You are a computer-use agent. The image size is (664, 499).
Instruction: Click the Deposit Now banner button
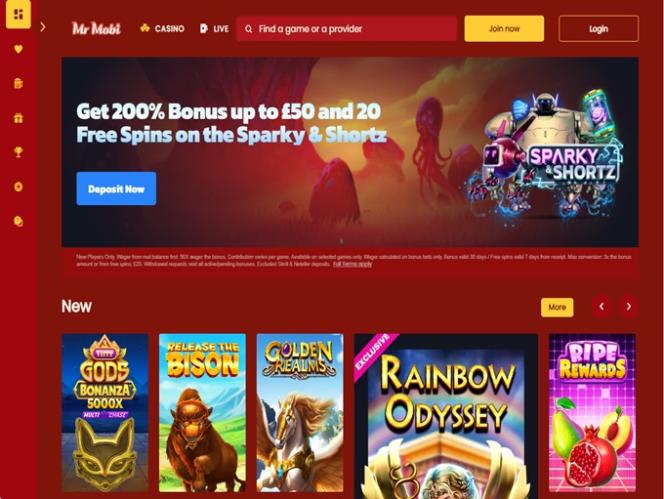click(116, 189)
